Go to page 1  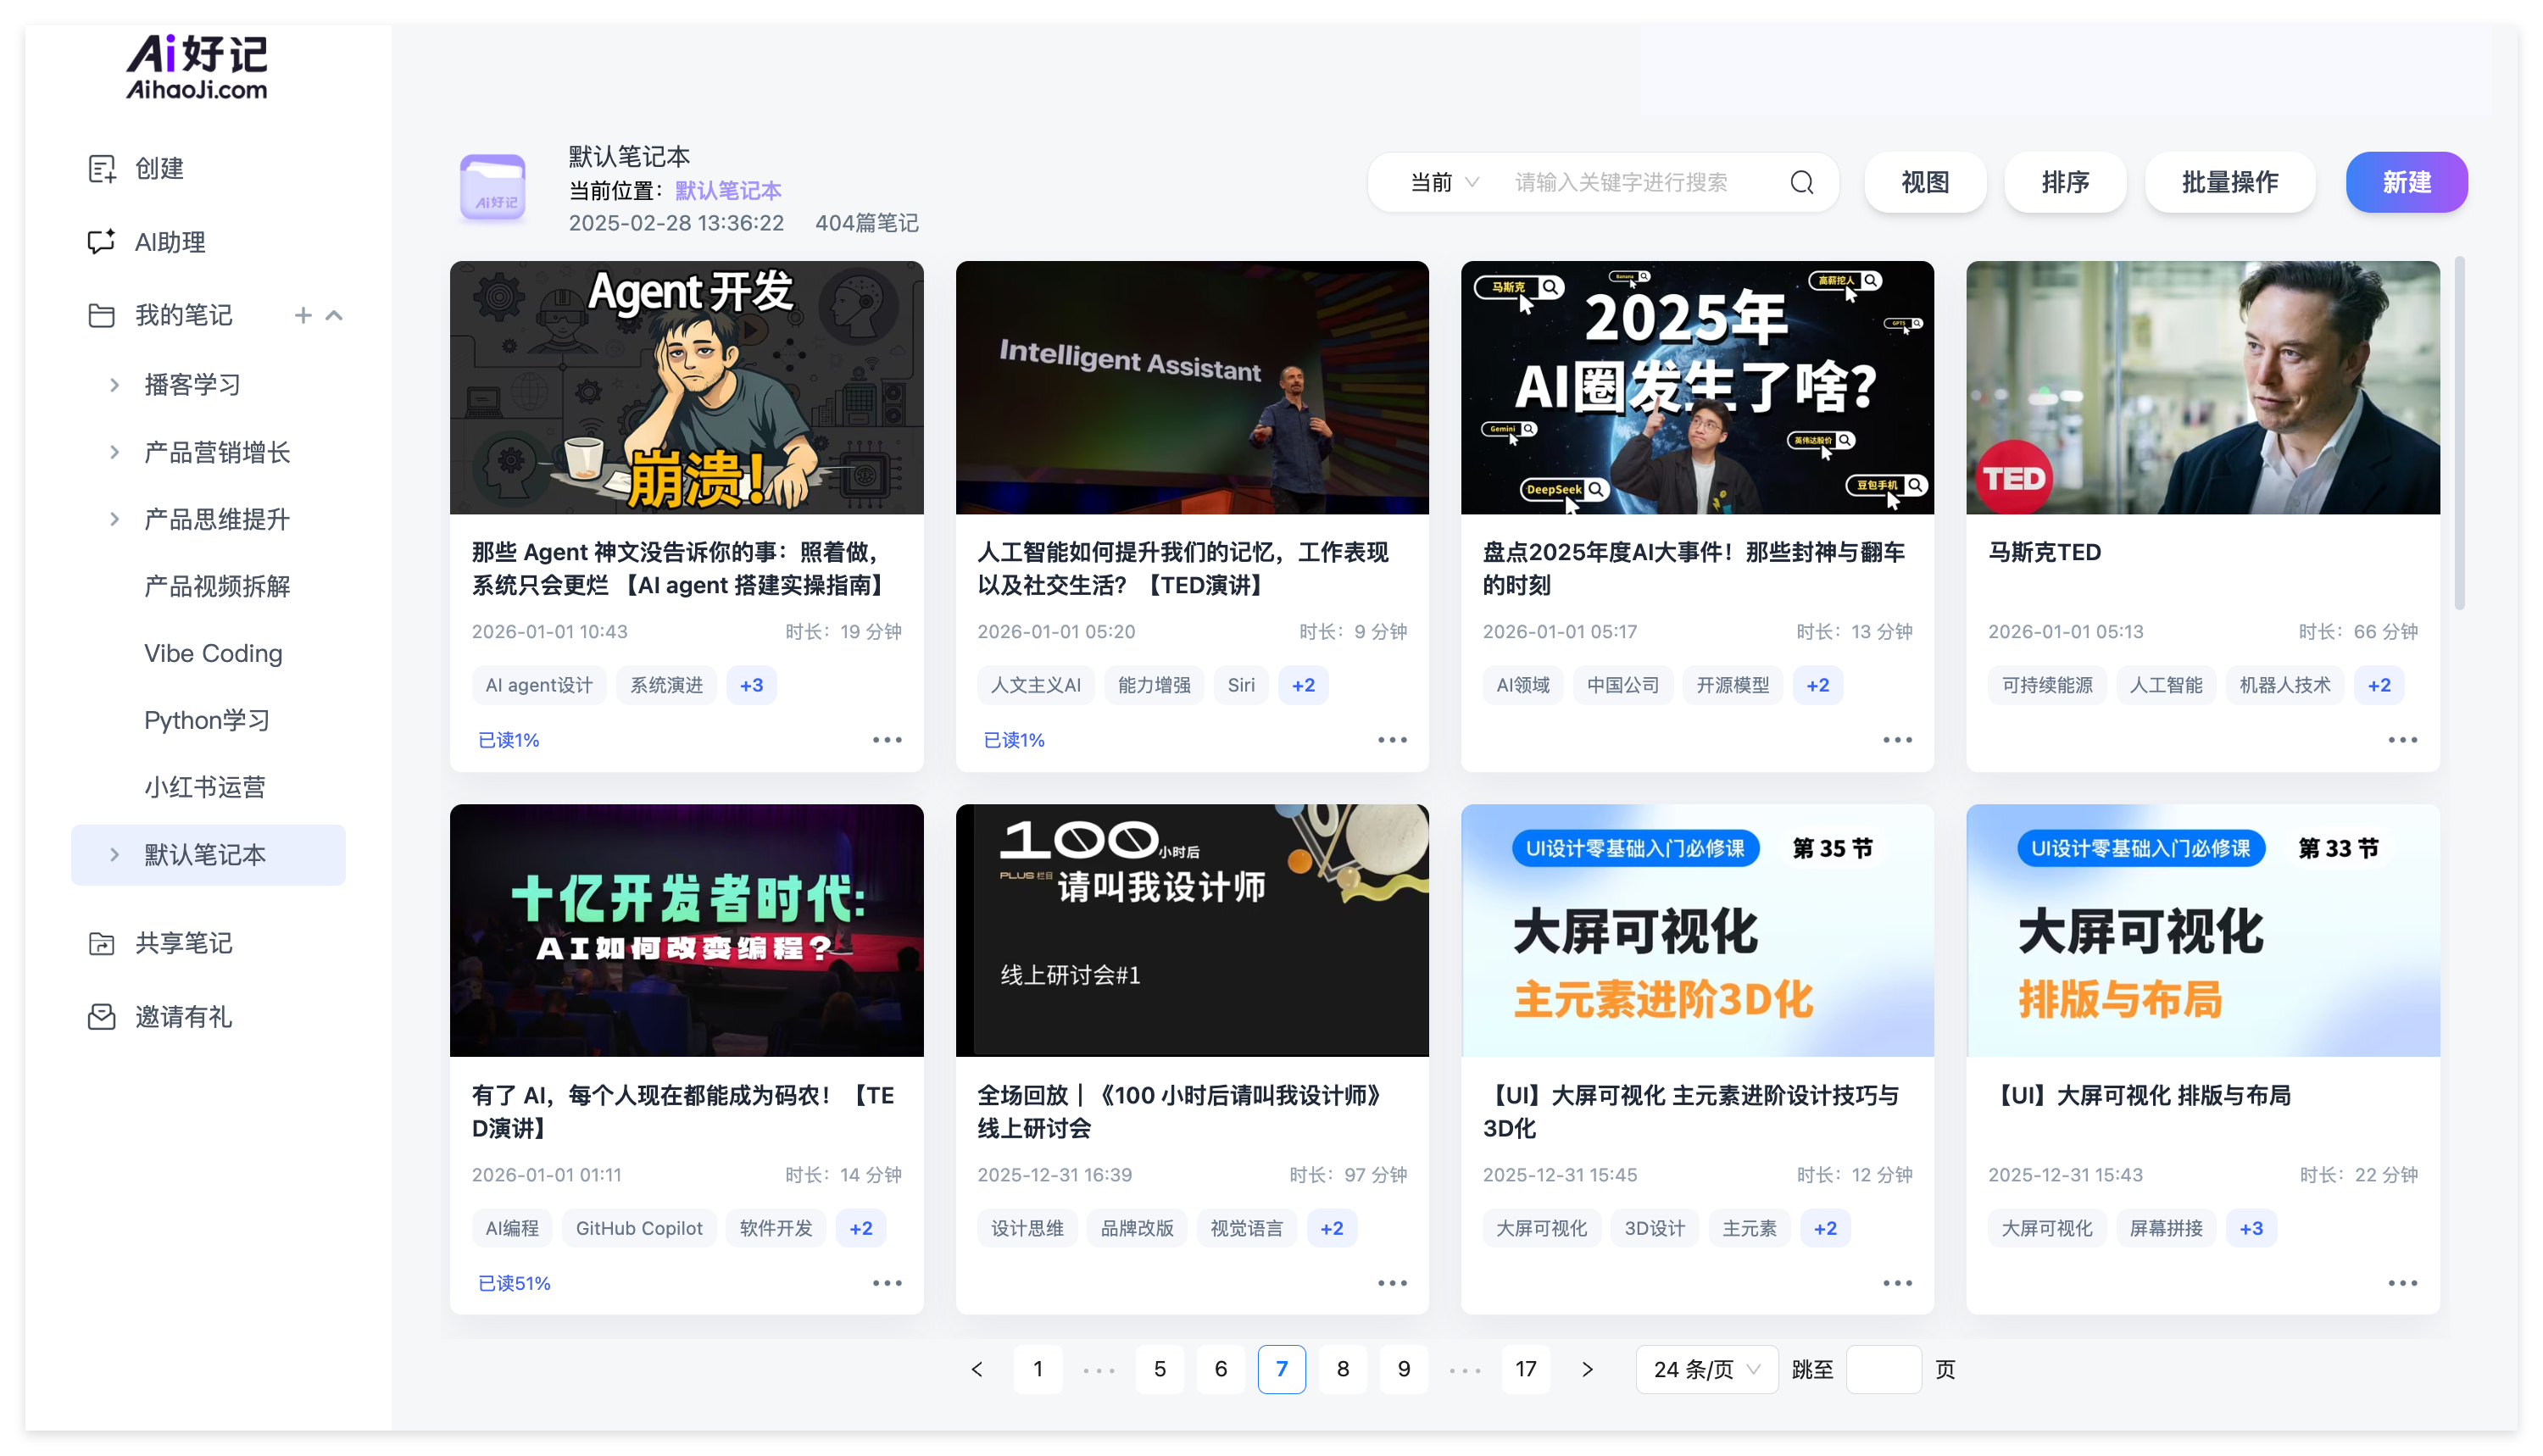point(1038,1369)
